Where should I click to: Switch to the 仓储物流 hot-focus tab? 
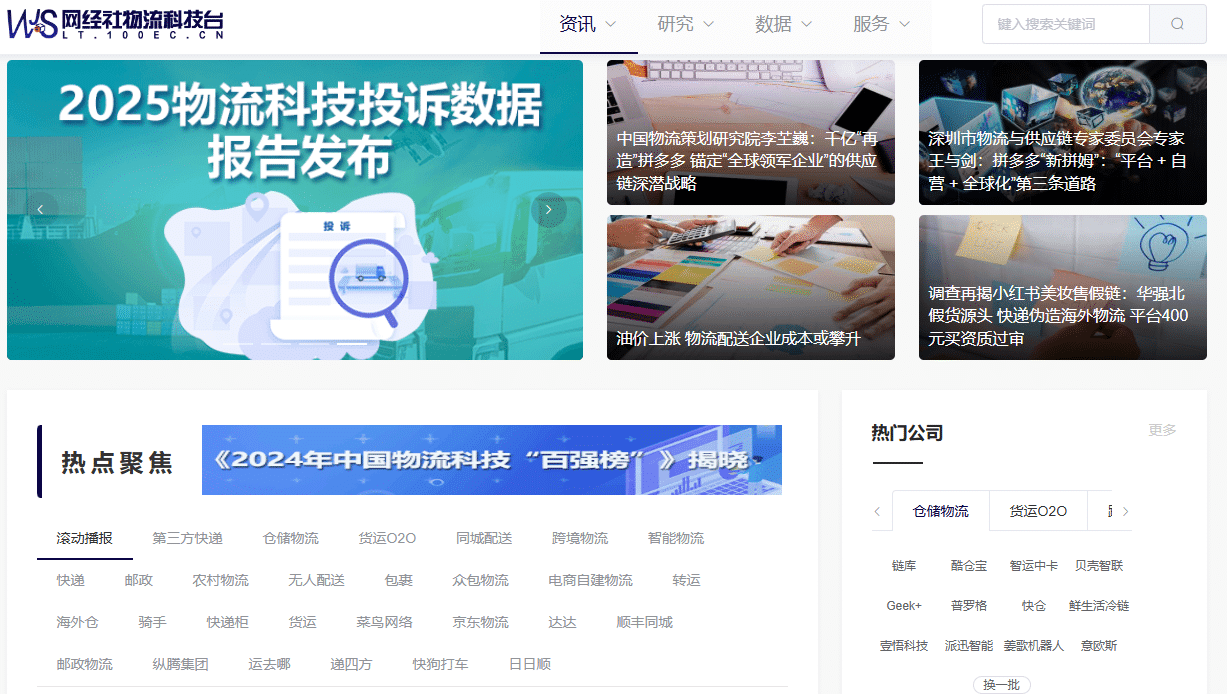[x=291, y=538]
